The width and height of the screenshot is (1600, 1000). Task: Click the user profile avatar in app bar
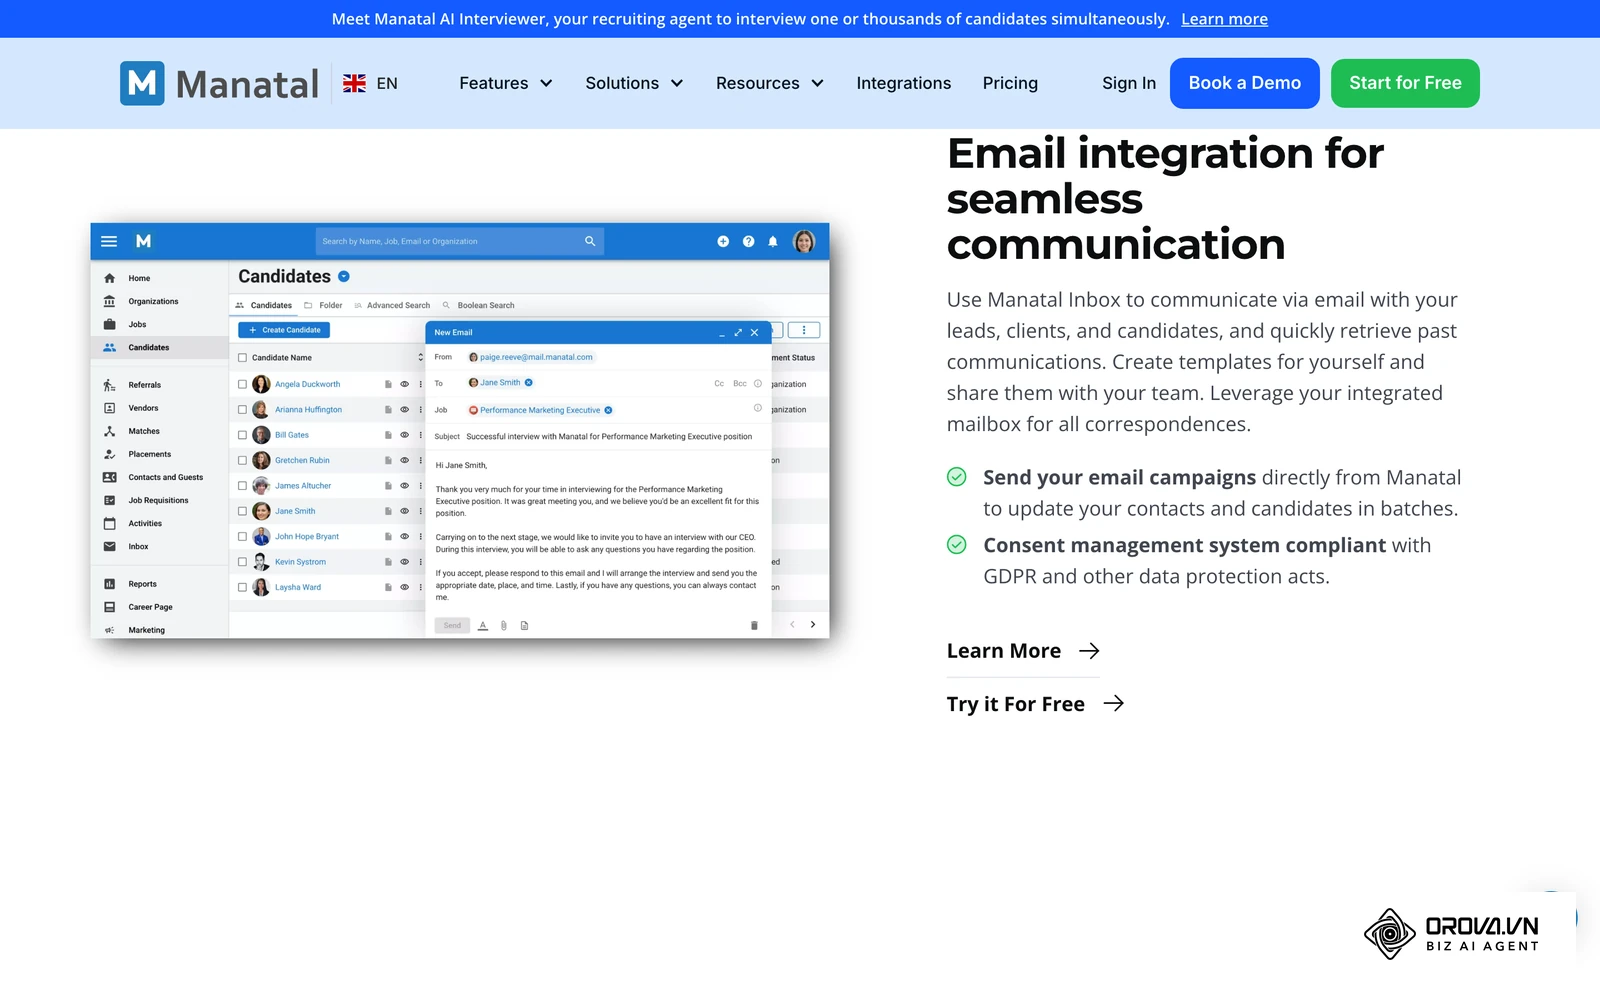point(804,241)
